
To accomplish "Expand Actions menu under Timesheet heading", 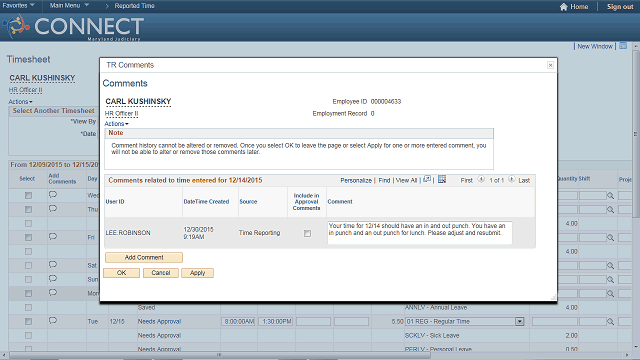I will click(20, 102).
